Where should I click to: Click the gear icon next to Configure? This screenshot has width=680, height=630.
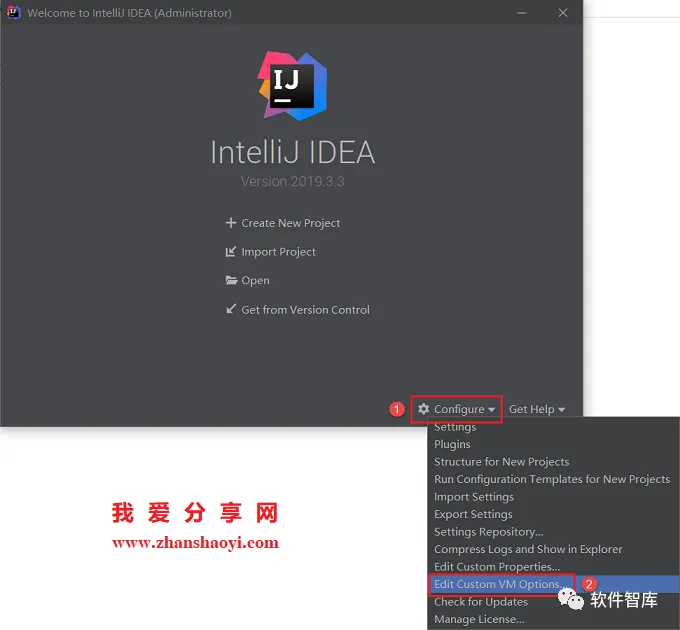click(423, 409)
